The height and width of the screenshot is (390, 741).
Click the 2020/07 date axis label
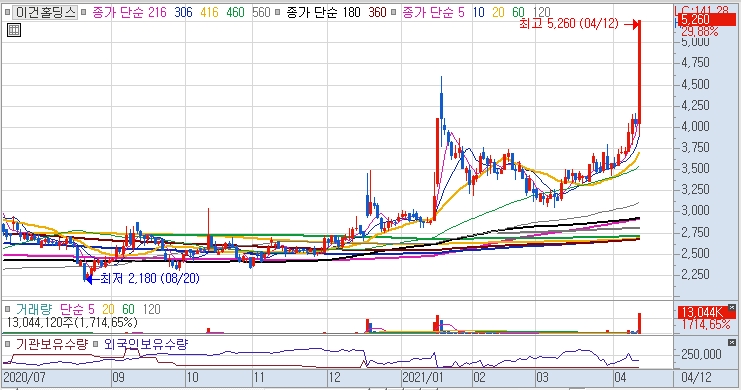point(24,377)
